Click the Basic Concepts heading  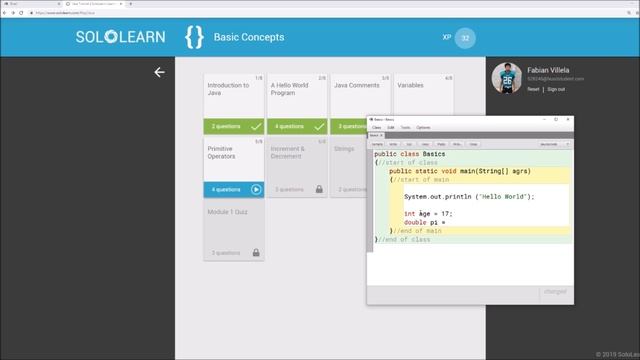tap(249, 37)
